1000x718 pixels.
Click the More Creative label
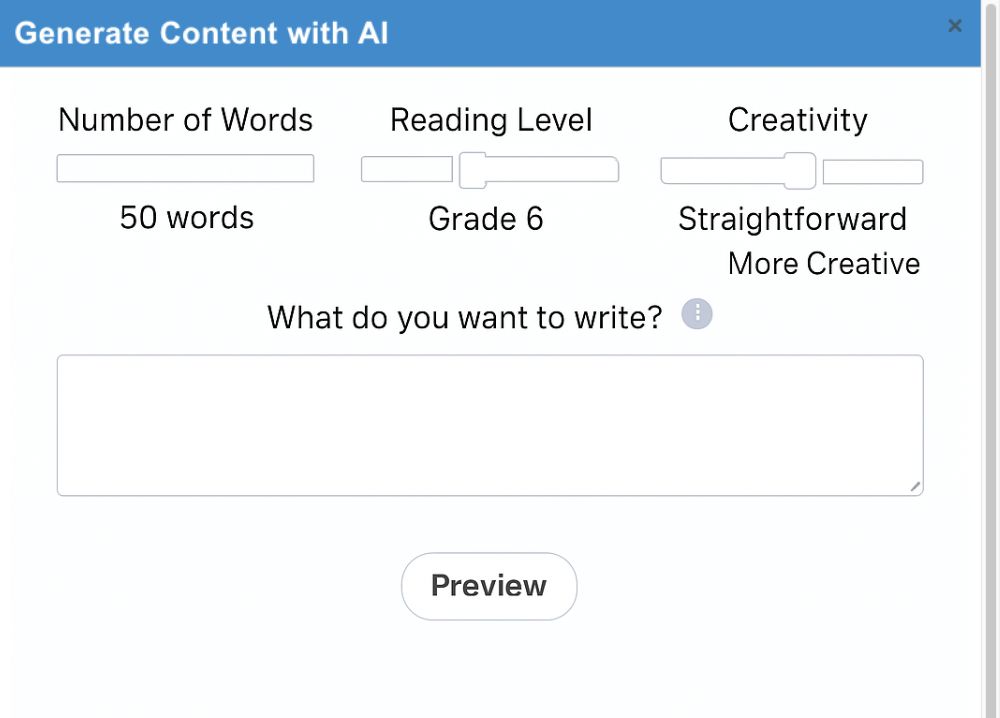[823, 263]
